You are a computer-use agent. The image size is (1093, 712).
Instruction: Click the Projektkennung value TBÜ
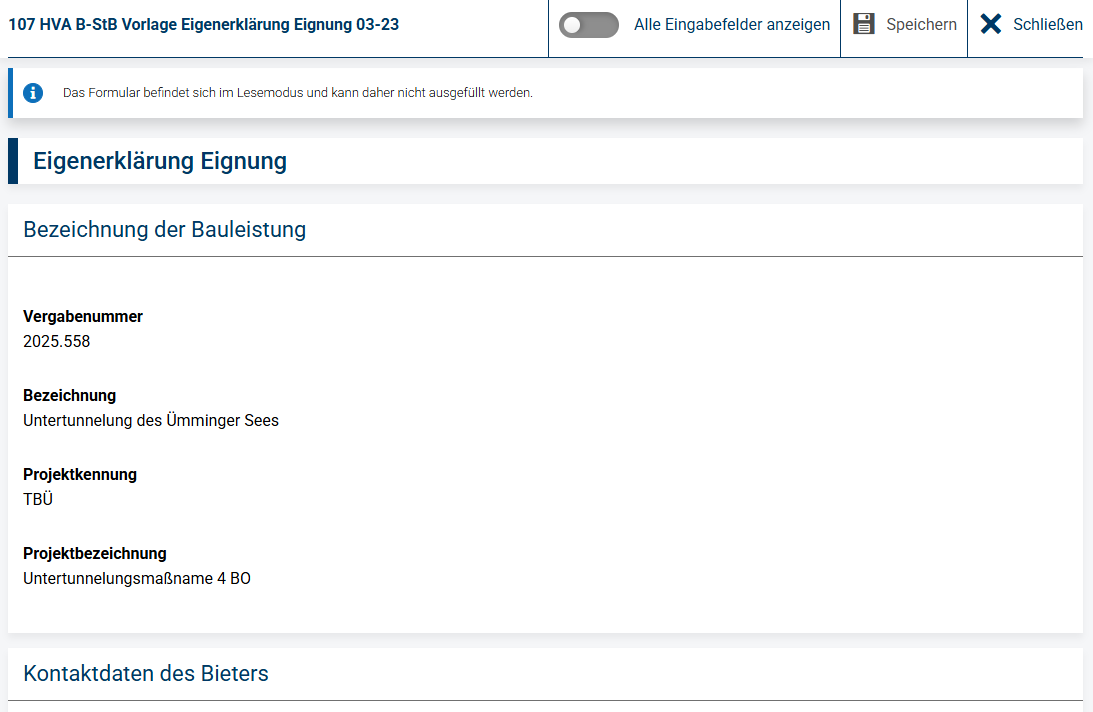(38, 499)
